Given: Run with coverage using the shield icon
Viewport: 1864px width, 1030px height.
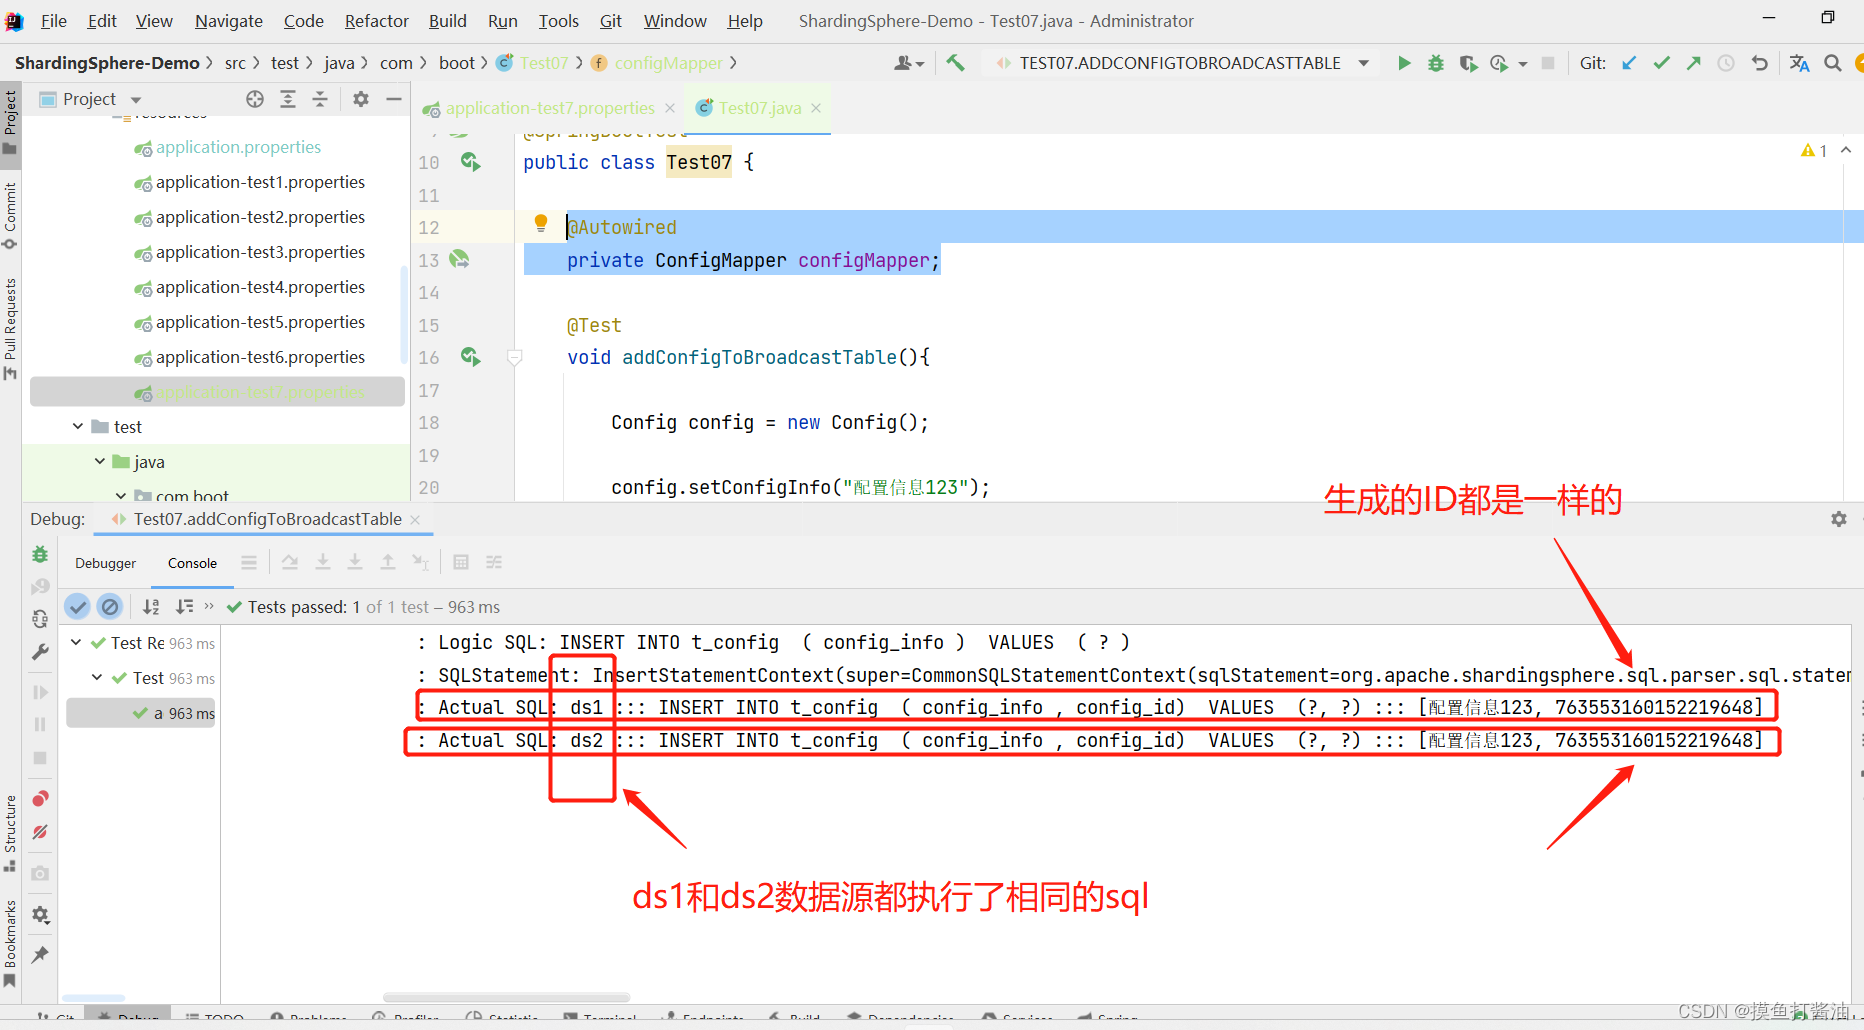Looking at the screenshot, I should point(1468,63).
